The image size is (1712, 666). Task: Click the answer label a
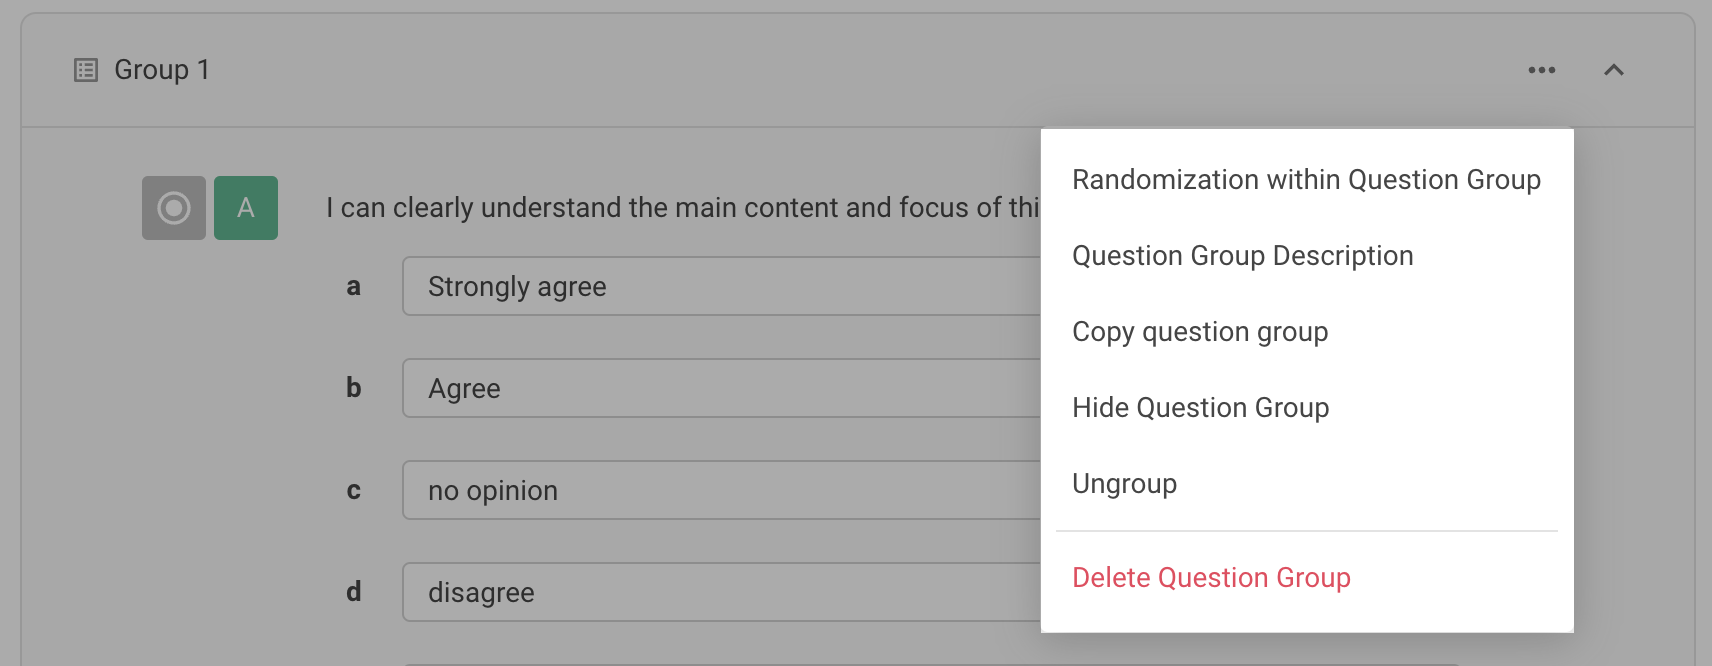(353, 286)
